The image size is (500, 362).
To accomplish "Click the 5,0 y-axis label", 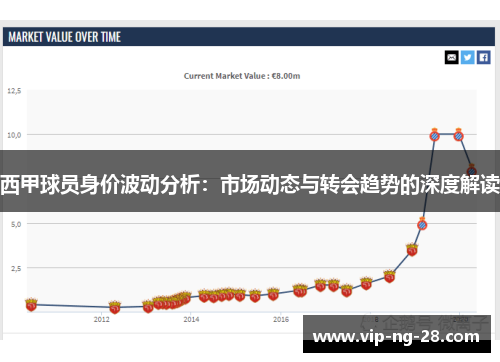I will click(16, 224).
